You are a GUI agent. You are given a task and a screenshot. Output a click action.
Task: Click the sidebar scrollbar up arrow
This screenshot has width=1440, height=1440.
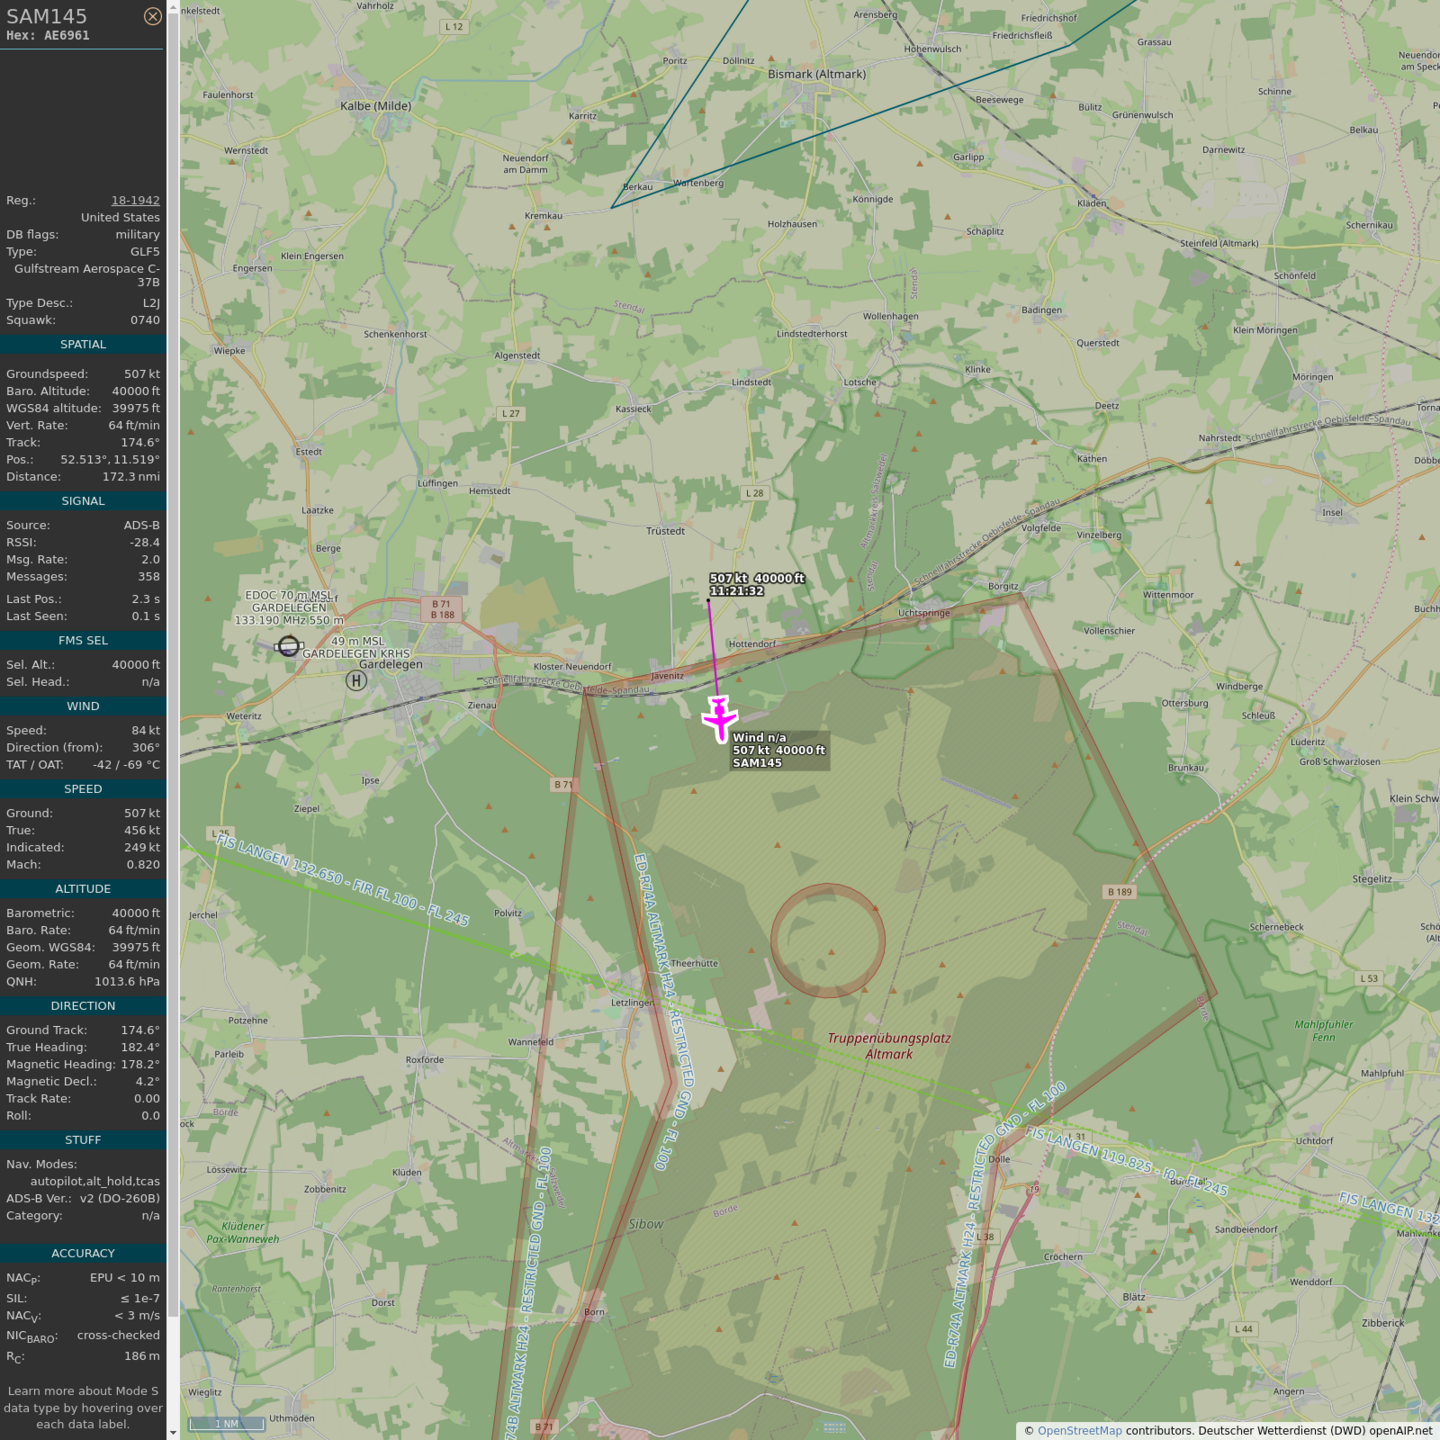[x=173, y=7]
